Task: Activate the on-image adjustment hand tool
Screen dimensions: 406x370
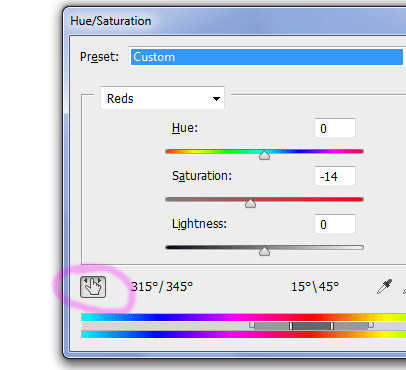Action: [x=93, y=287]
